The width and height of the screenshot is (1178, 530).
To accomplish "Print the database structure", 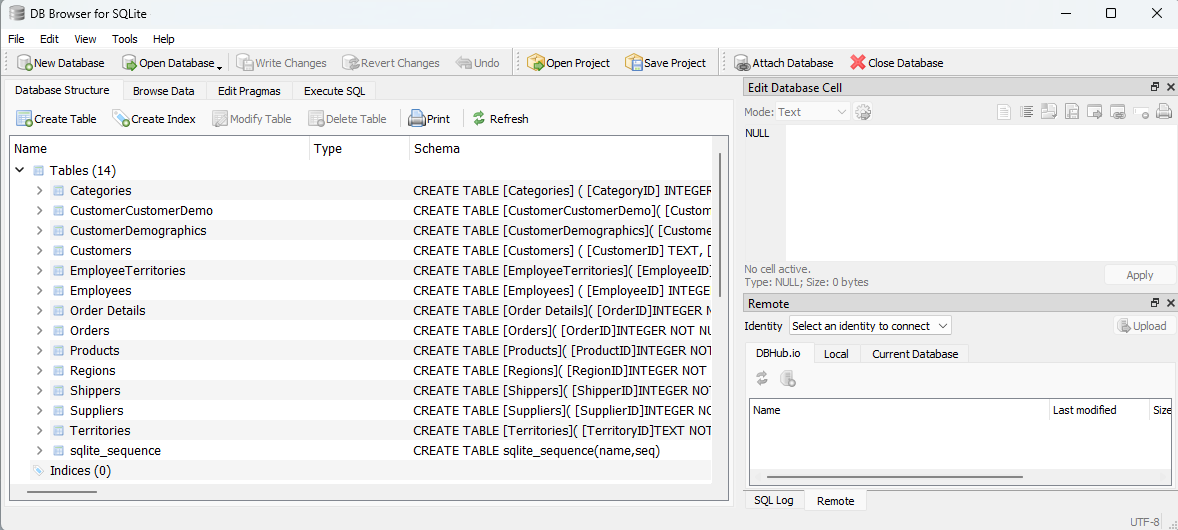I will click(417, 119).
